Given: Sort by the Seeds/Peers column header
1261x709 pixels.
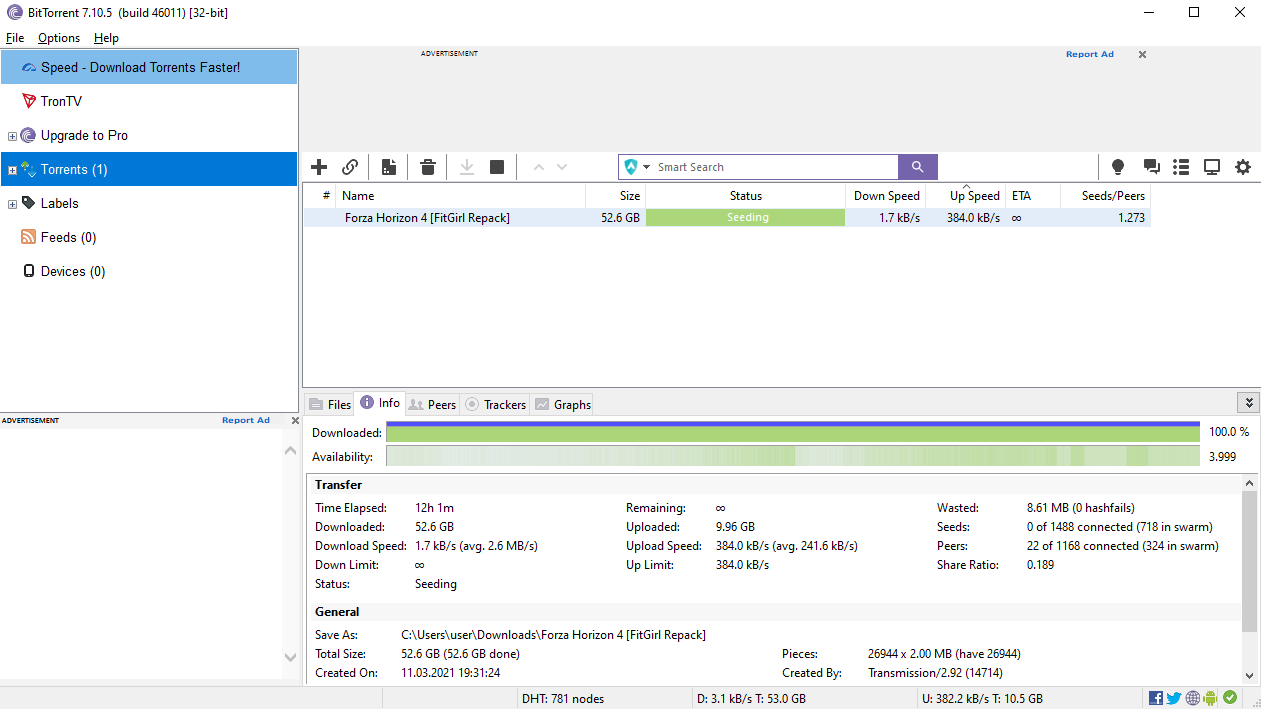Looking at the screenshot, I should click(1105, 196).
